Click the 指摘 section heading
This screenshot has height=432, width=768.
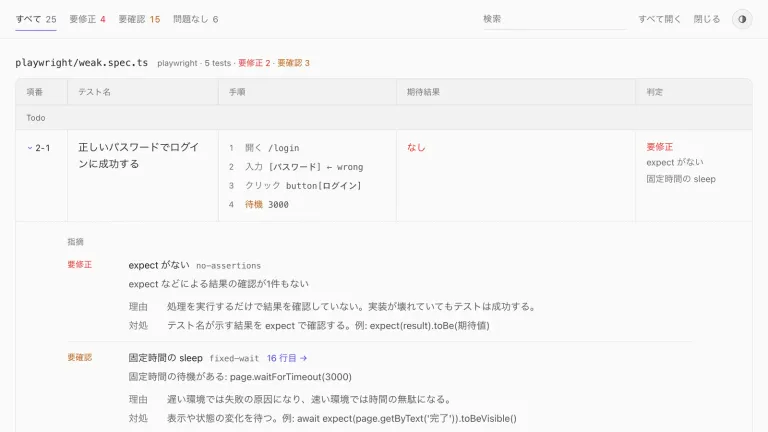point(75,241)
